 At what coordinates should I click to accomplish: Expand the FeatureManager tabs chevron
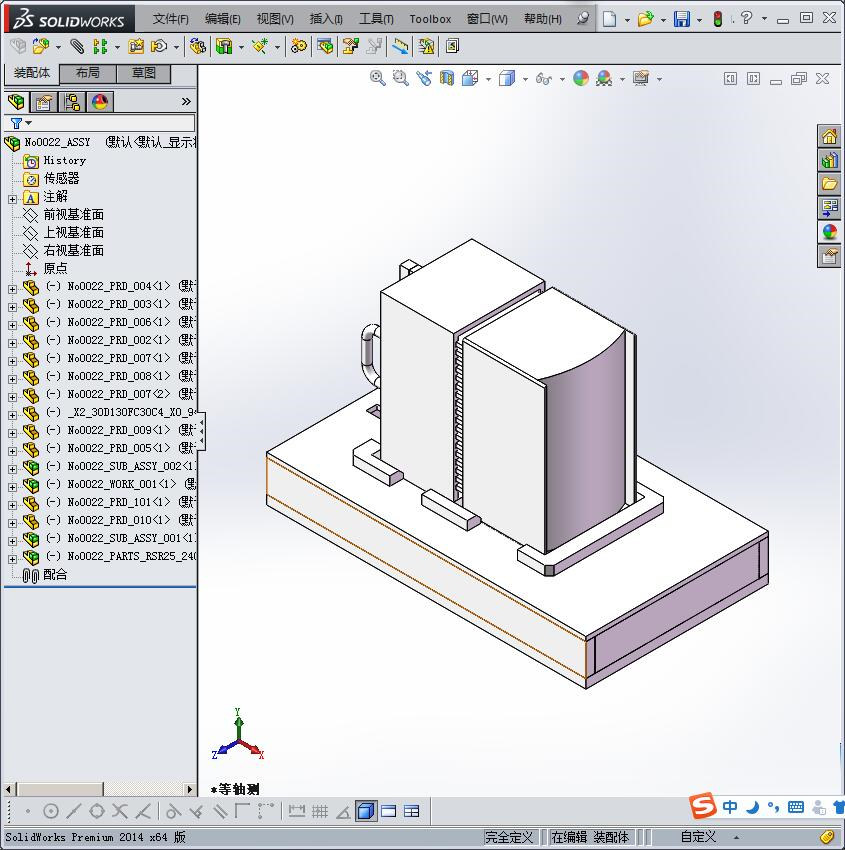pos(186,101)
